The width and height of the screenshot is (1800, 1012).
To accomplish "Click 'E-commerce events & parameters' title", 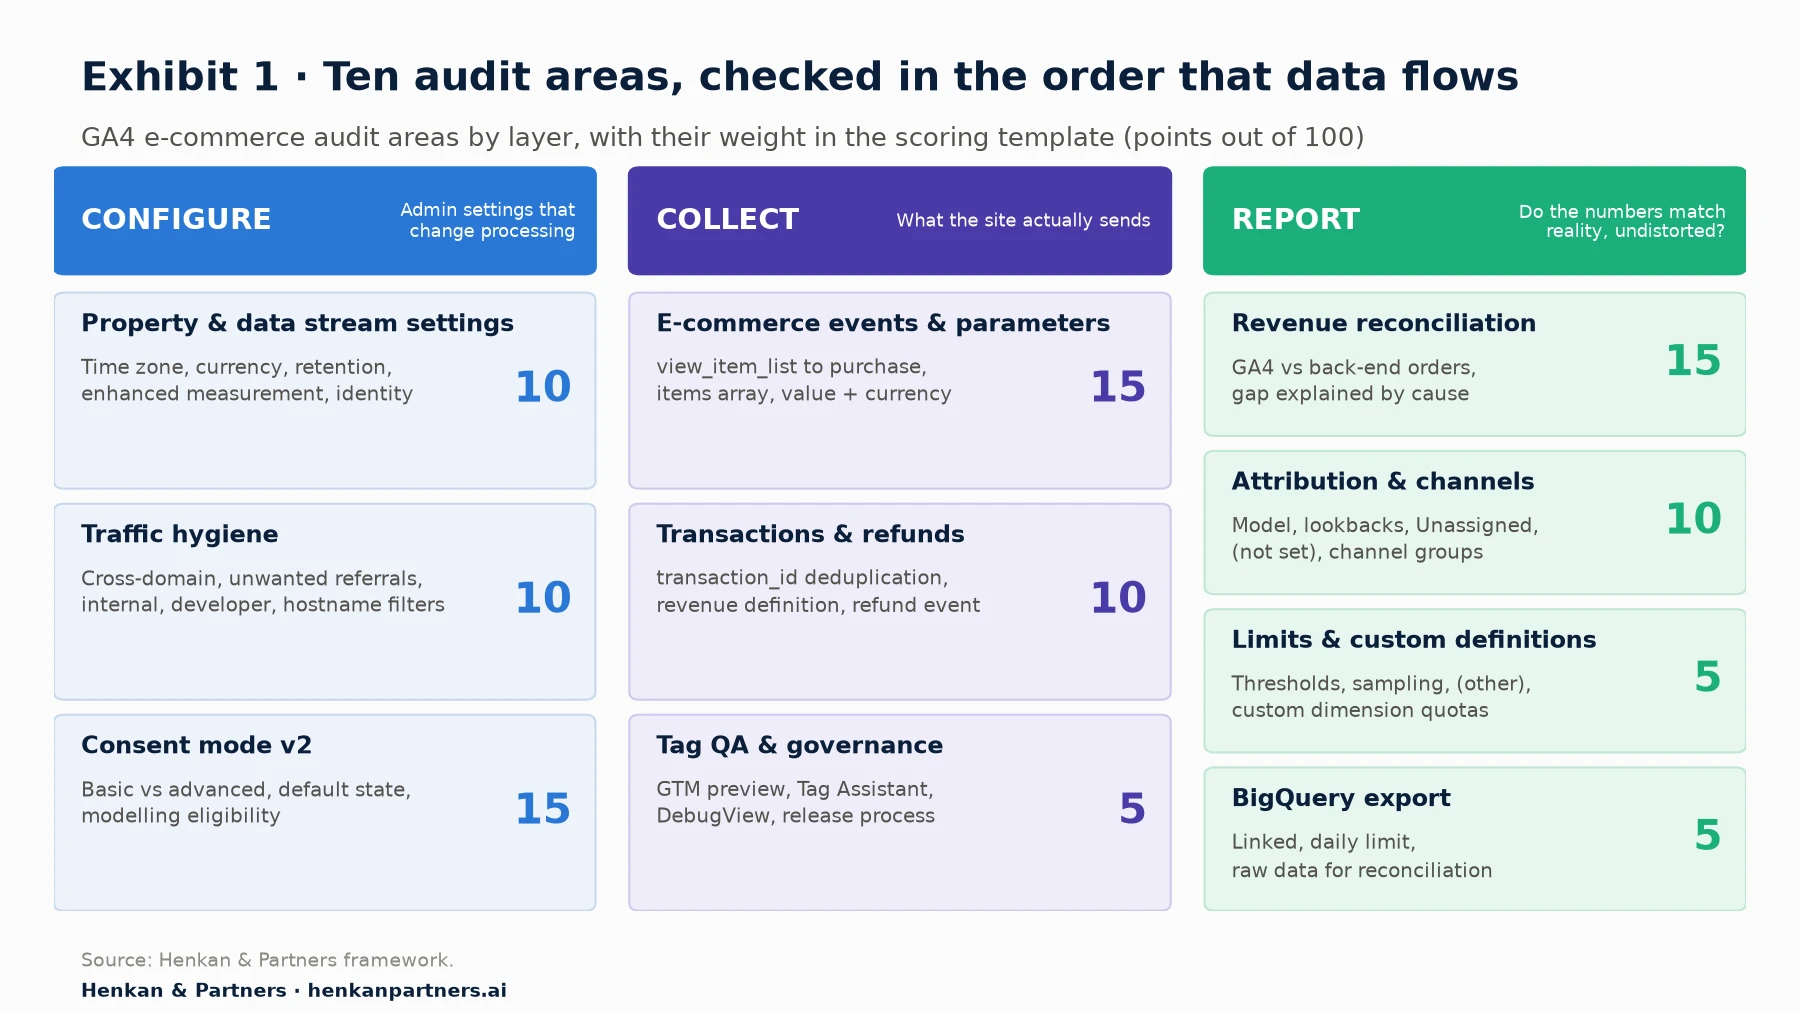I will [883, 323].
